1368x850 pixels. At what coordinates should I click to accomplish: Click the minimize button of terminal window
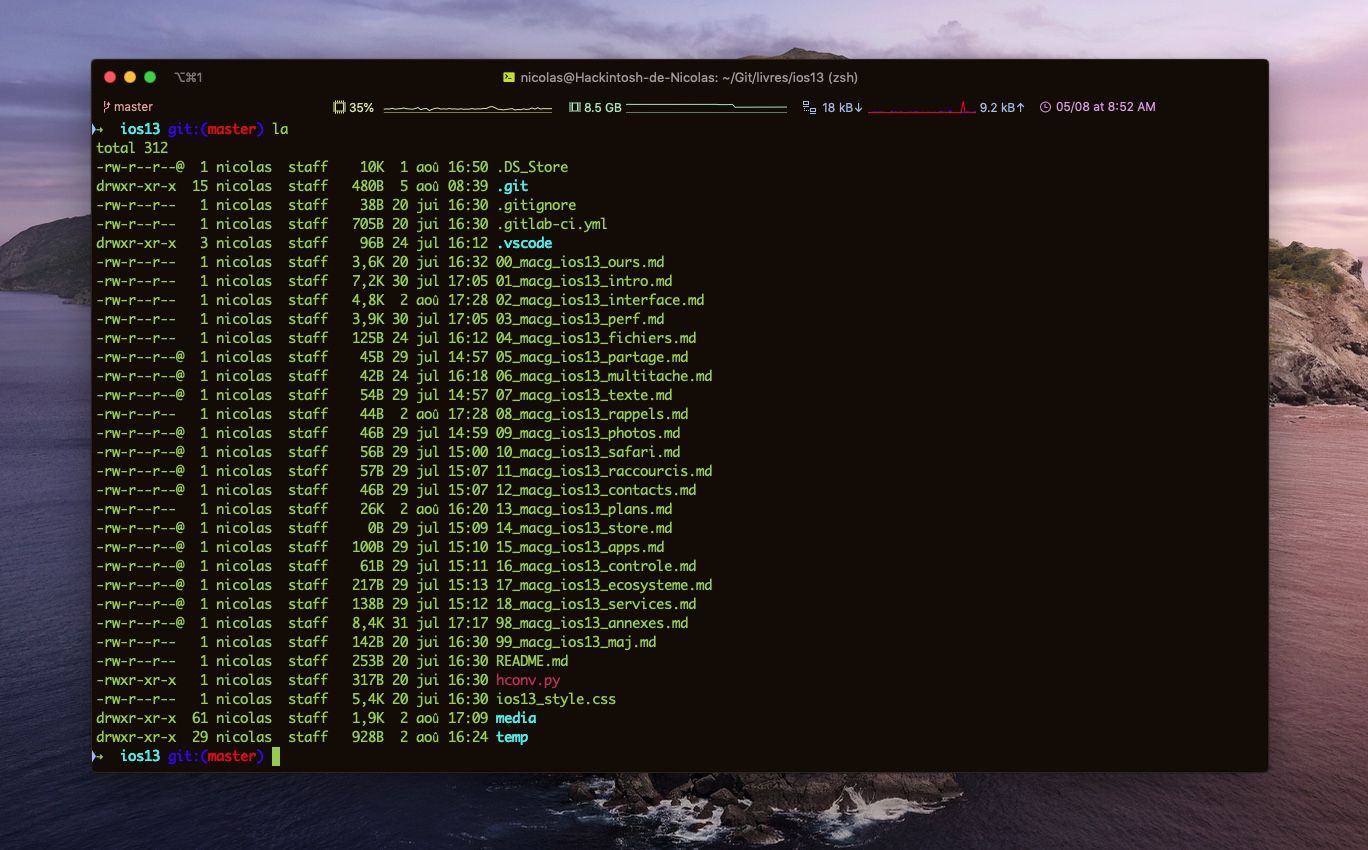130,77
